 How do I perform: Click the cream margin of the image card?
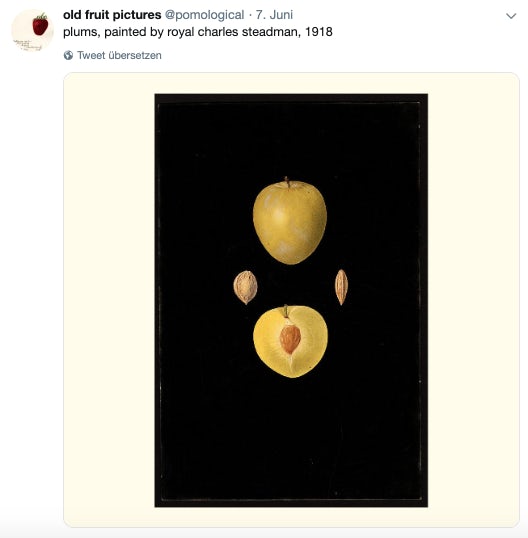point(109,300)
